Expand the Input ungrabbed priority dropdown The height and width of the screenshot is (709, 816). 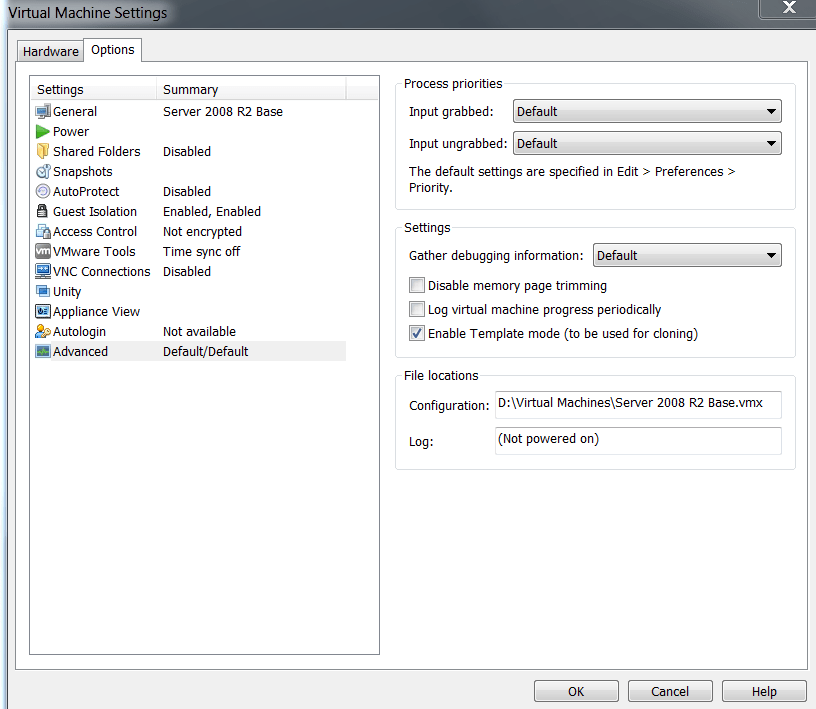coord(647,143)
